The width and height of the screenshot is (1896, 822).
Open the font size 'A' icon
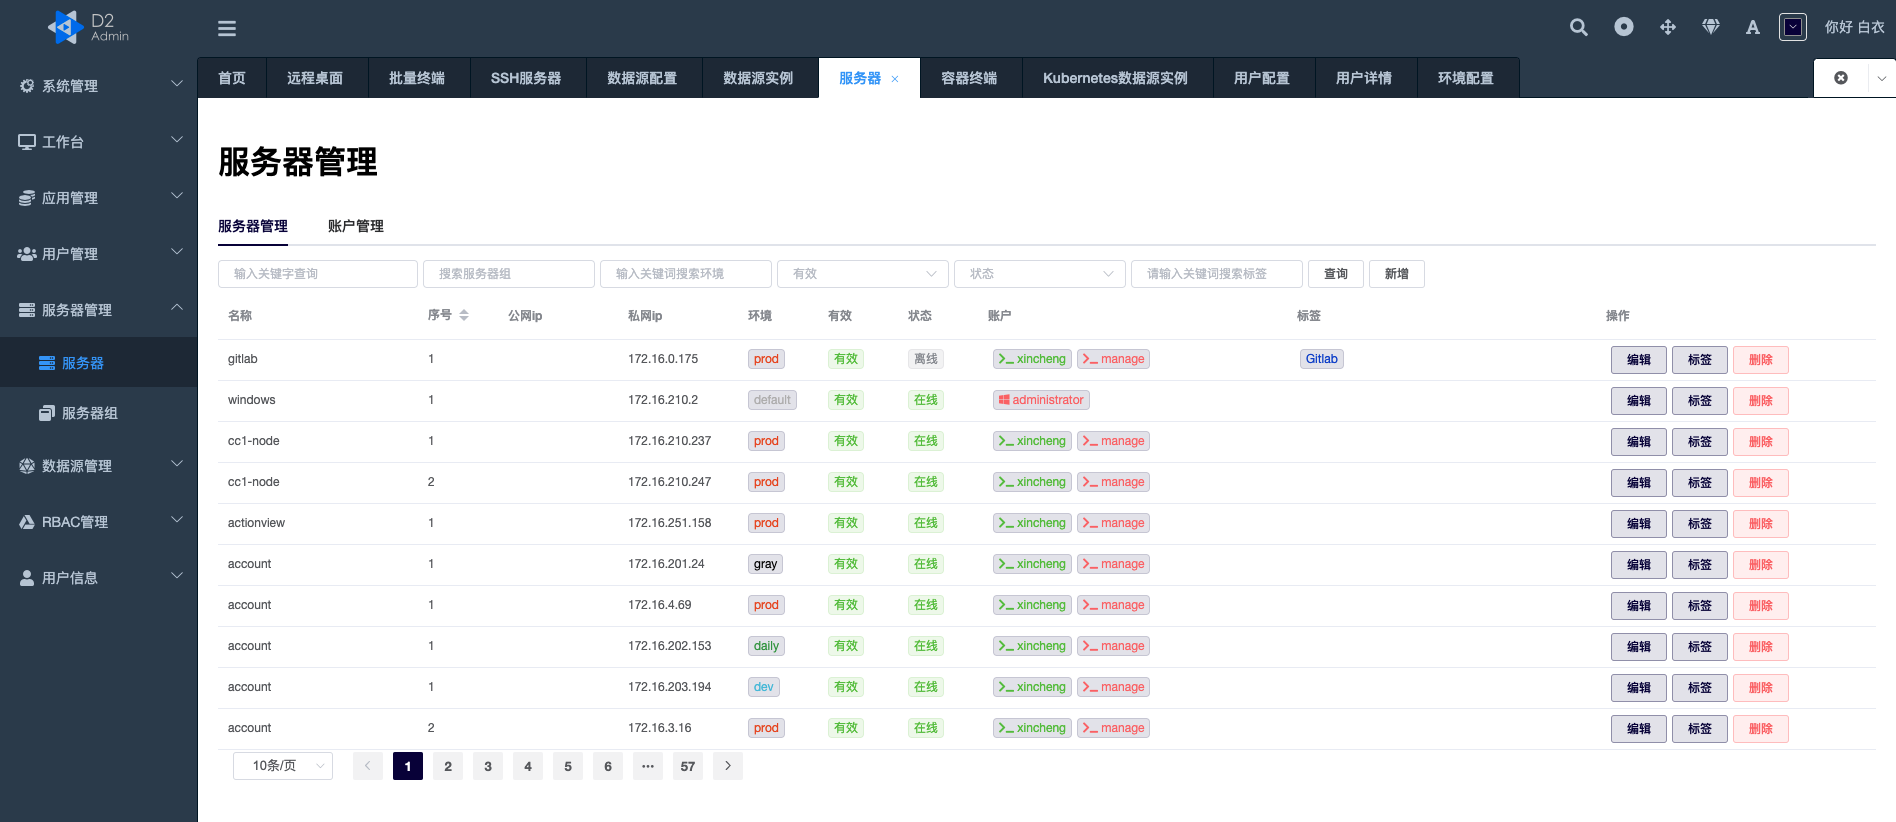(x=1752, y=28)
